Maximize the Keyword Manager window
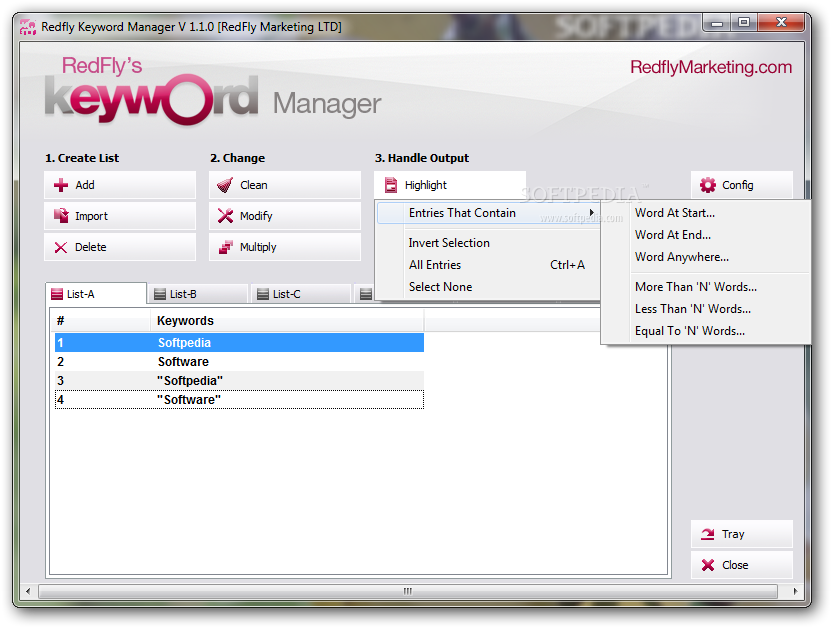This screenshot has height=628, width=832. click(x=744, y=23)
